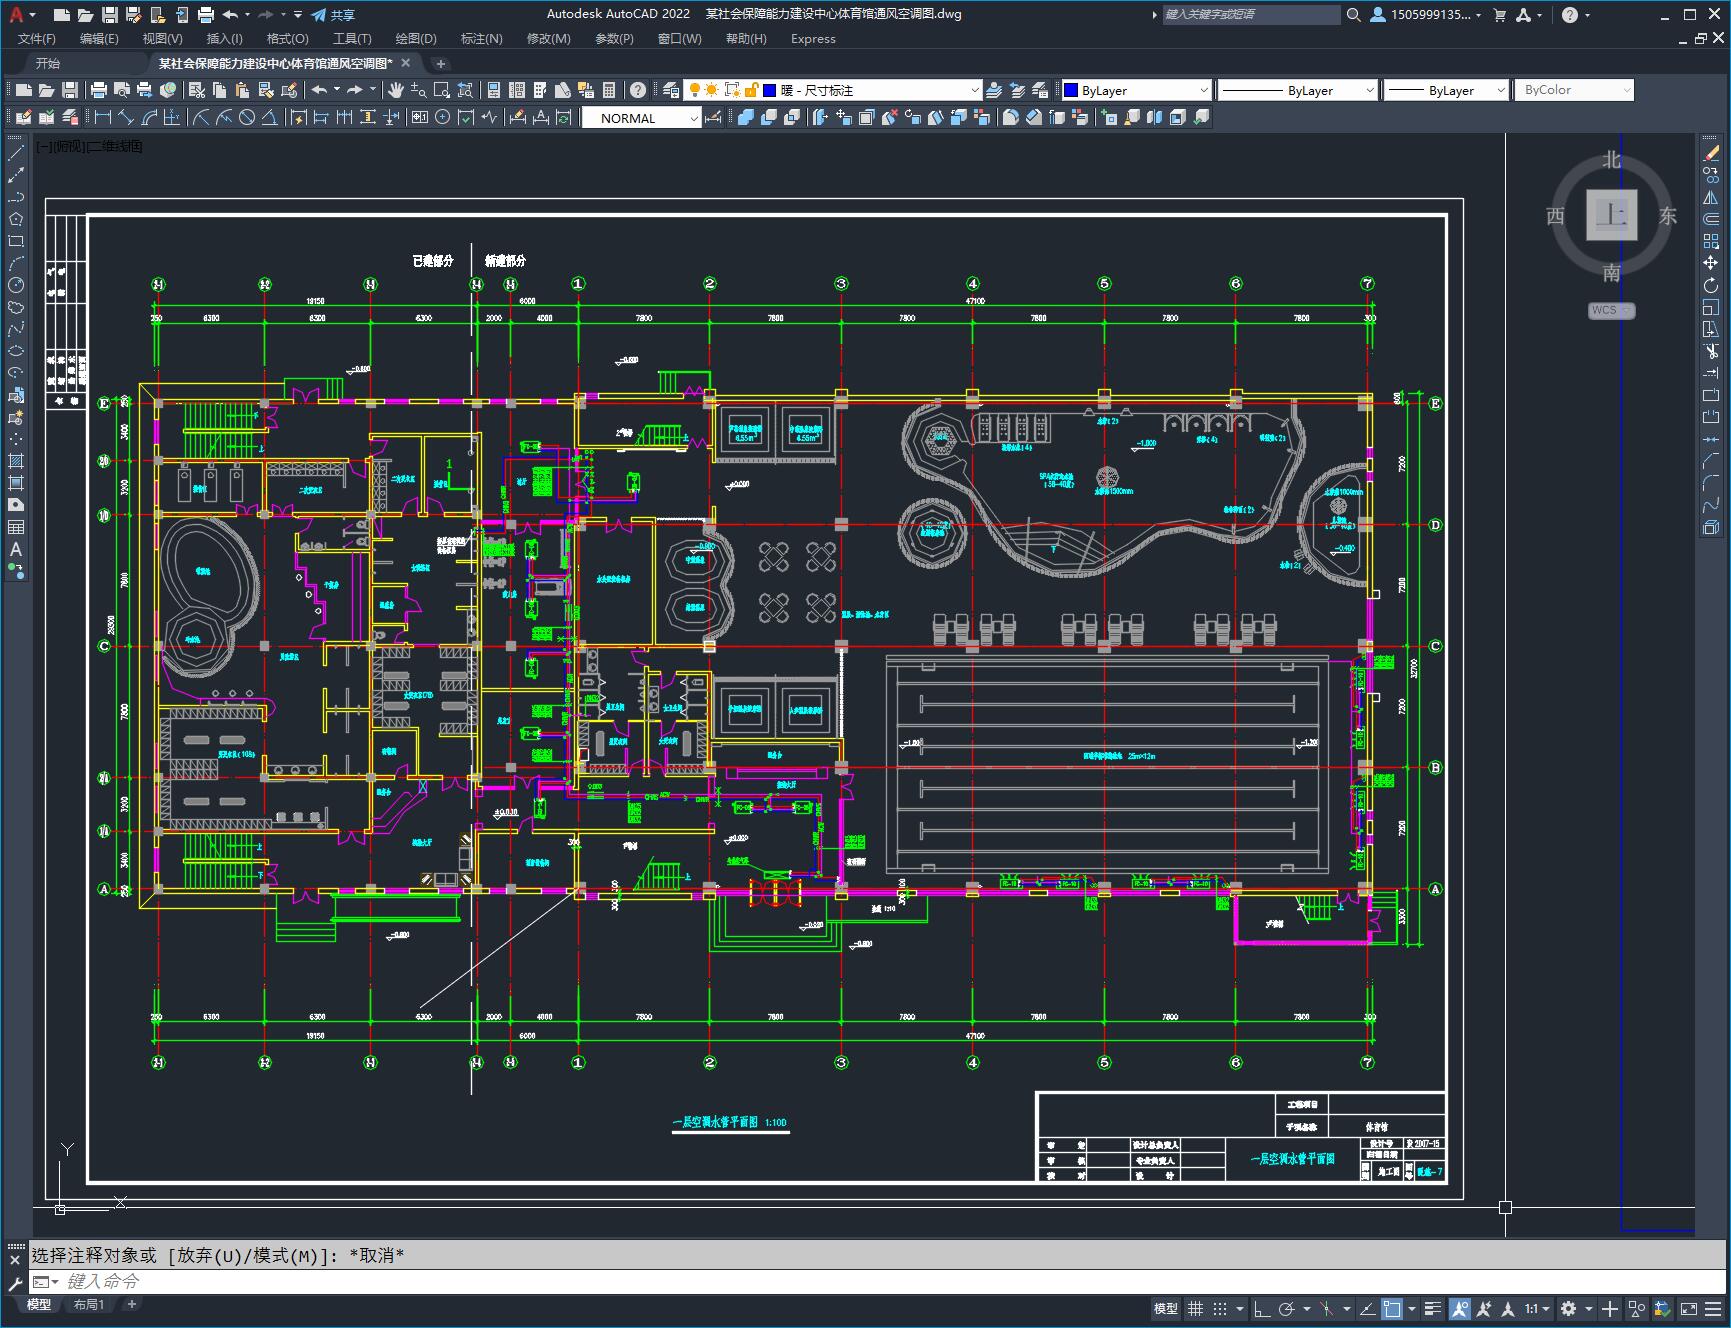Switch to the 布局1 layout tab
1731x1328 pixels.
[88, 1305]
